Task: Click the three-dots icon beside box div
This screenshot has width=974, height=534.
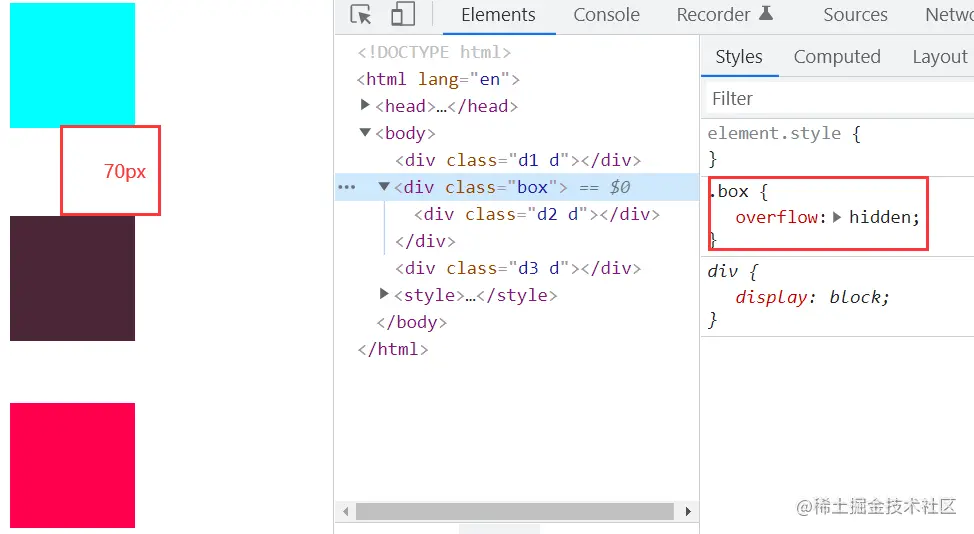Action: click(x=347, y=187)
